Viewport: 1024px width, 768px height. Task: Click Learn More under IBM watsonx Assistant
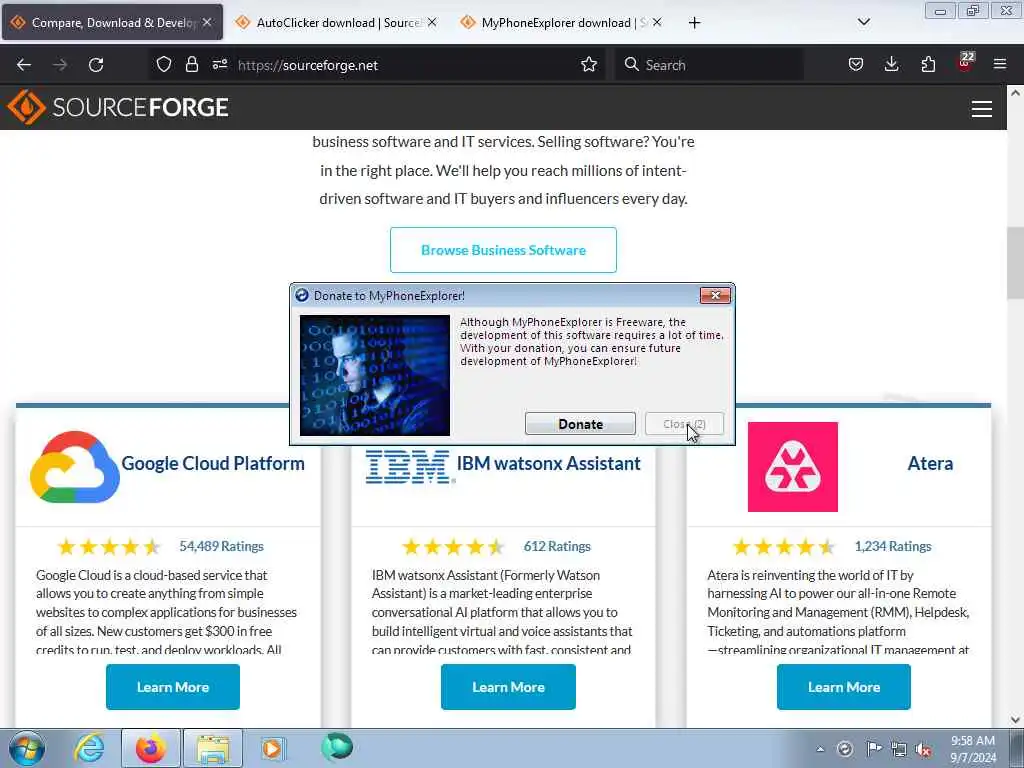point(508,687)
